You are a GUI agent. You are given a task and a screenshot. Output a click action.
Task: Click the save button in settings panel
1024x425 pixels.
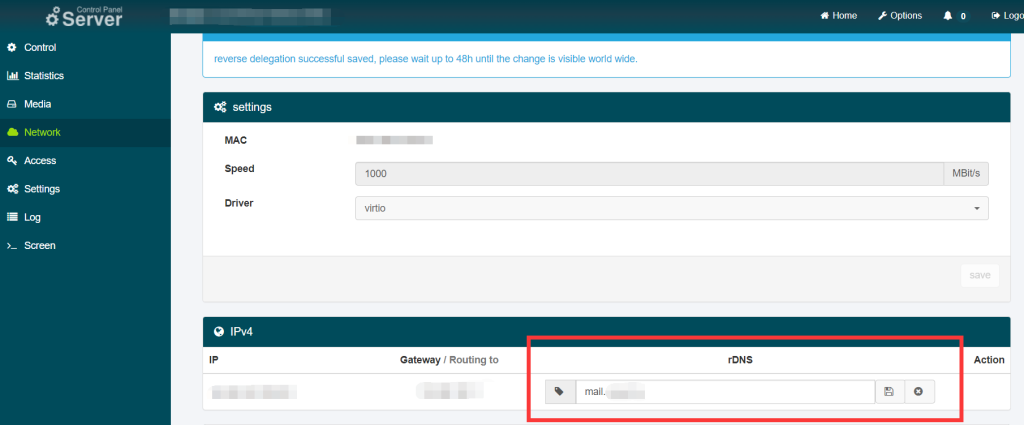(x=980, y=275)
